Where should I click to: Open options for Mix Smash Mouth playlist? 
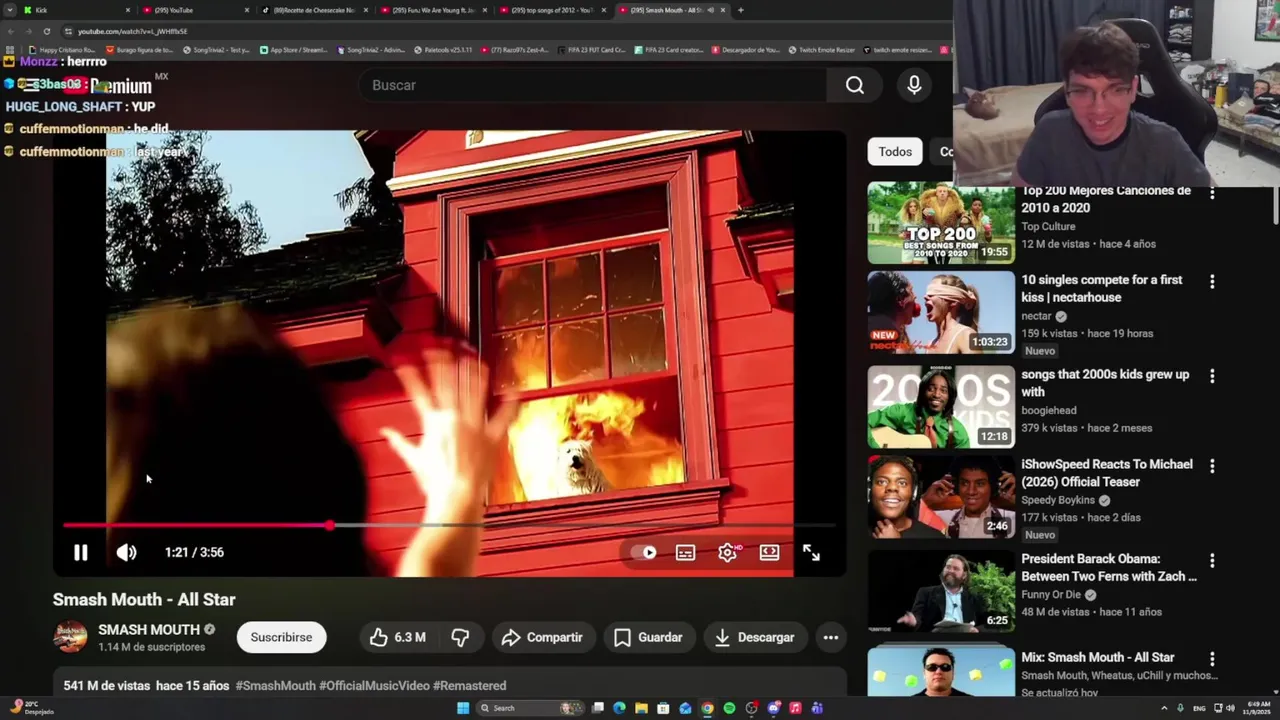(1212, 659)
